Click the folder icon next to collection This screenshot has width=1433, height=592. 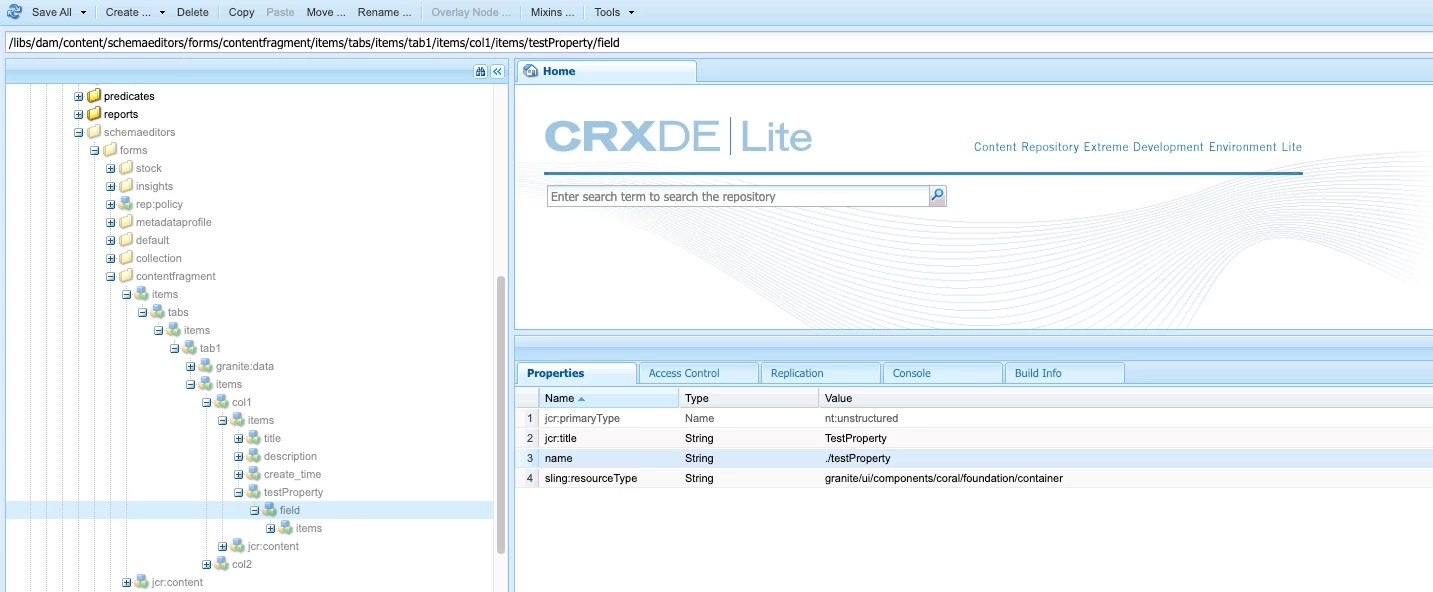point(126,258)
